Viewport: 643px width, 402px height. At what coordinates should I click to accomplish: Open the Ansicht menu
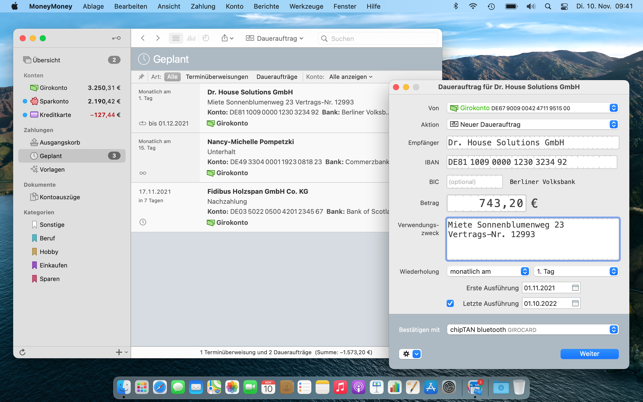169,6
